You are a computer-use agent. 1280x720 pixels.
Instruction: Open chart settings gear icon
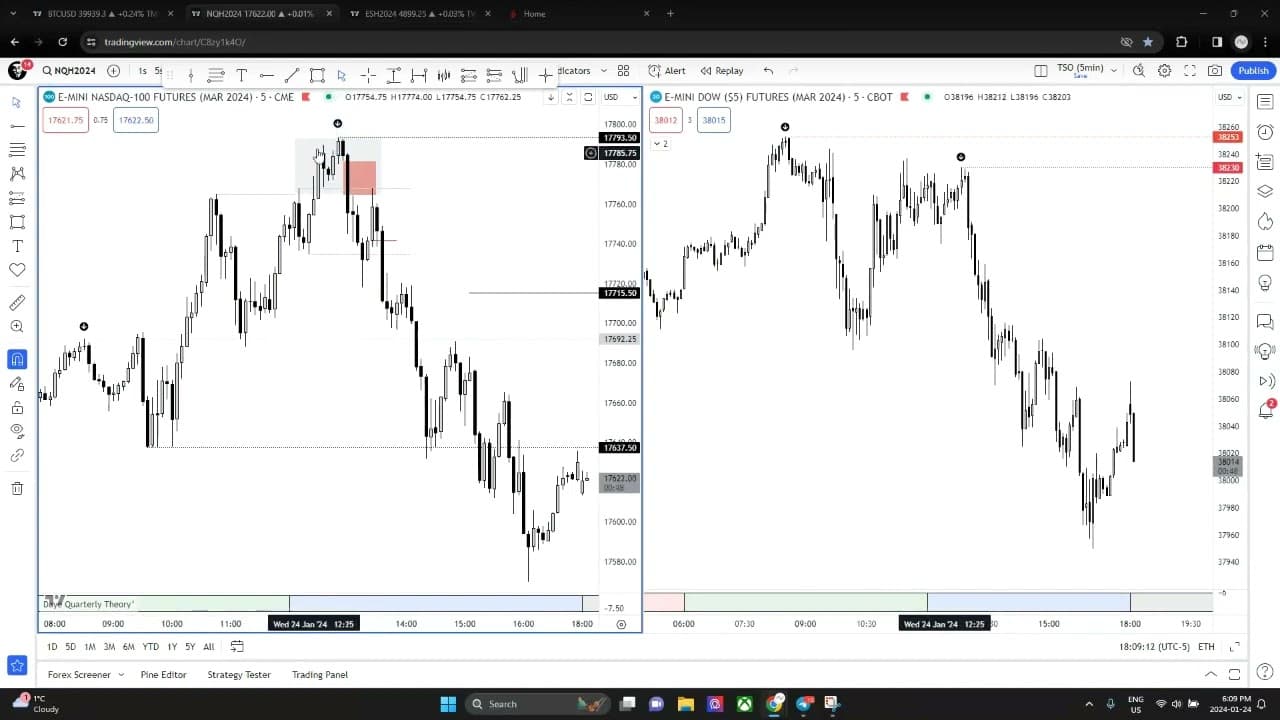1164,71
